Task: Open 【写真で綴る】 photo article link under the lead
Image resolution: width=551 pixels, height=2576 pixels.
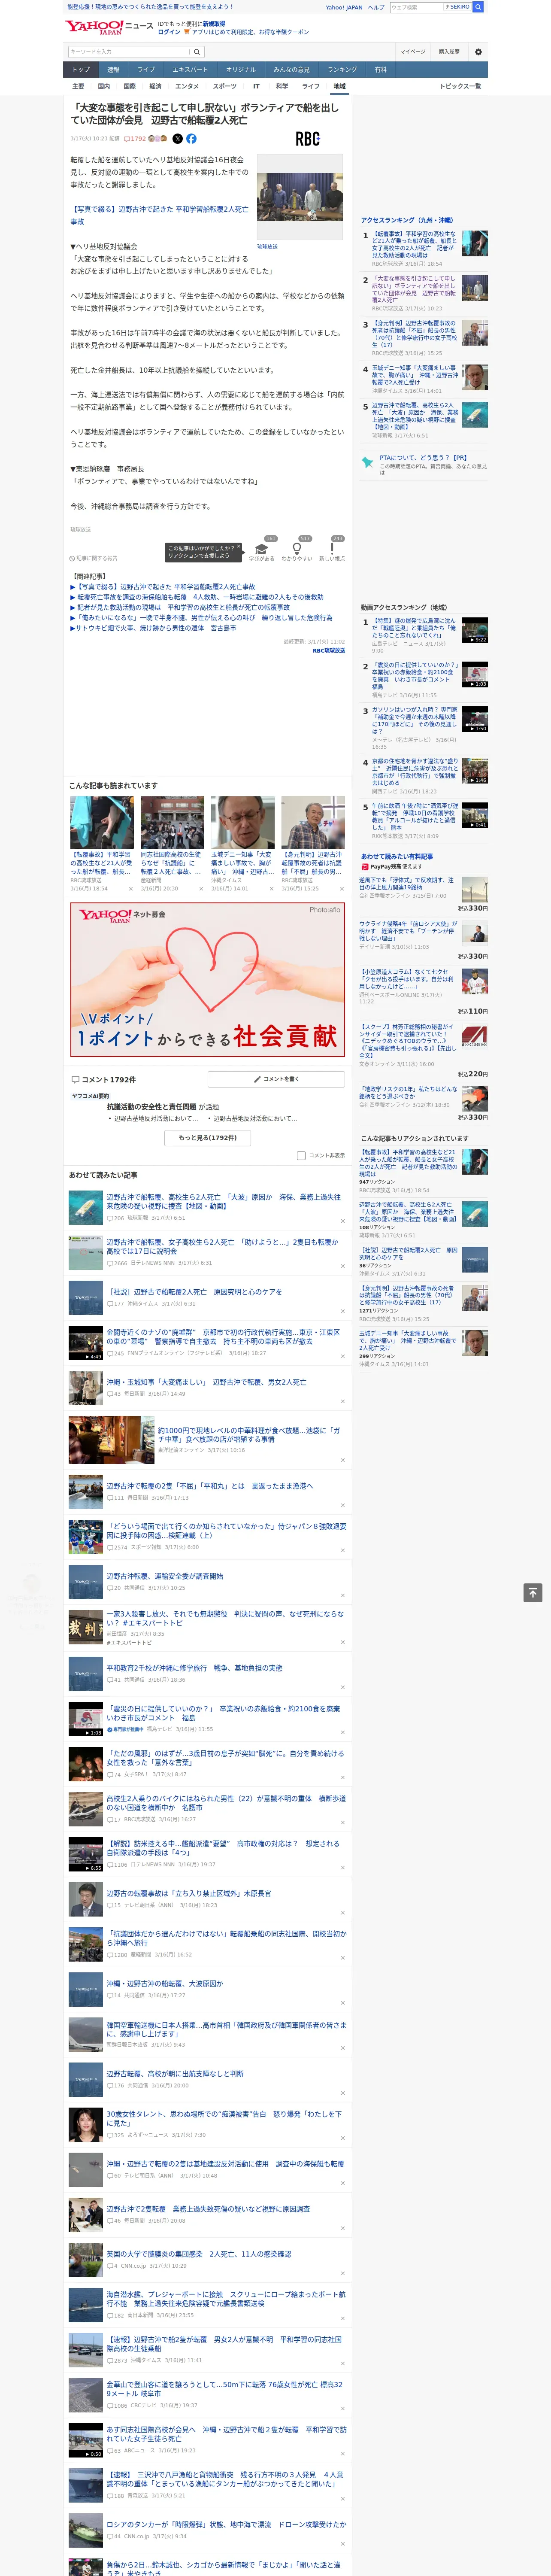Action: click(x=159, y=215)
